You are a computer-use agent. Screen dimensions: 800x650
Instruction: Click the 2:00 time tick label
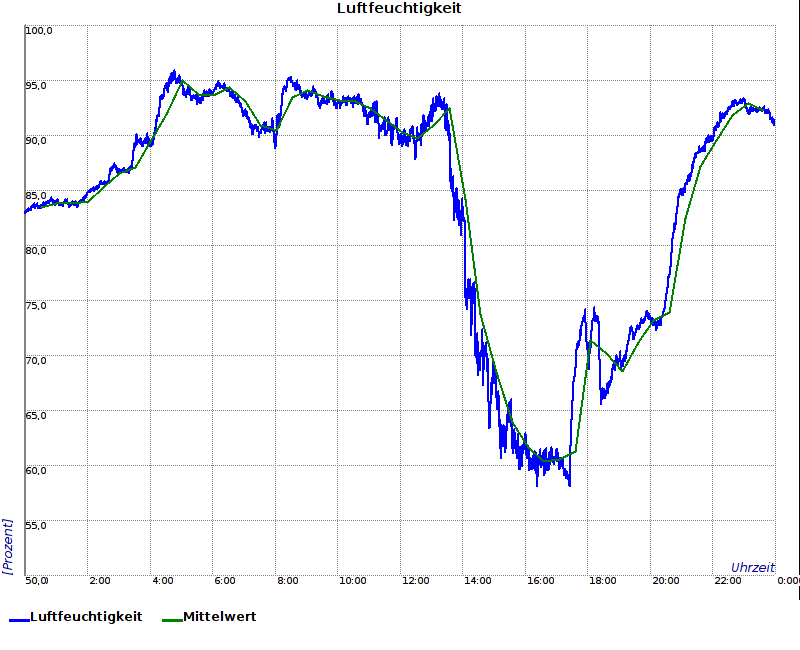pos(100,581)
